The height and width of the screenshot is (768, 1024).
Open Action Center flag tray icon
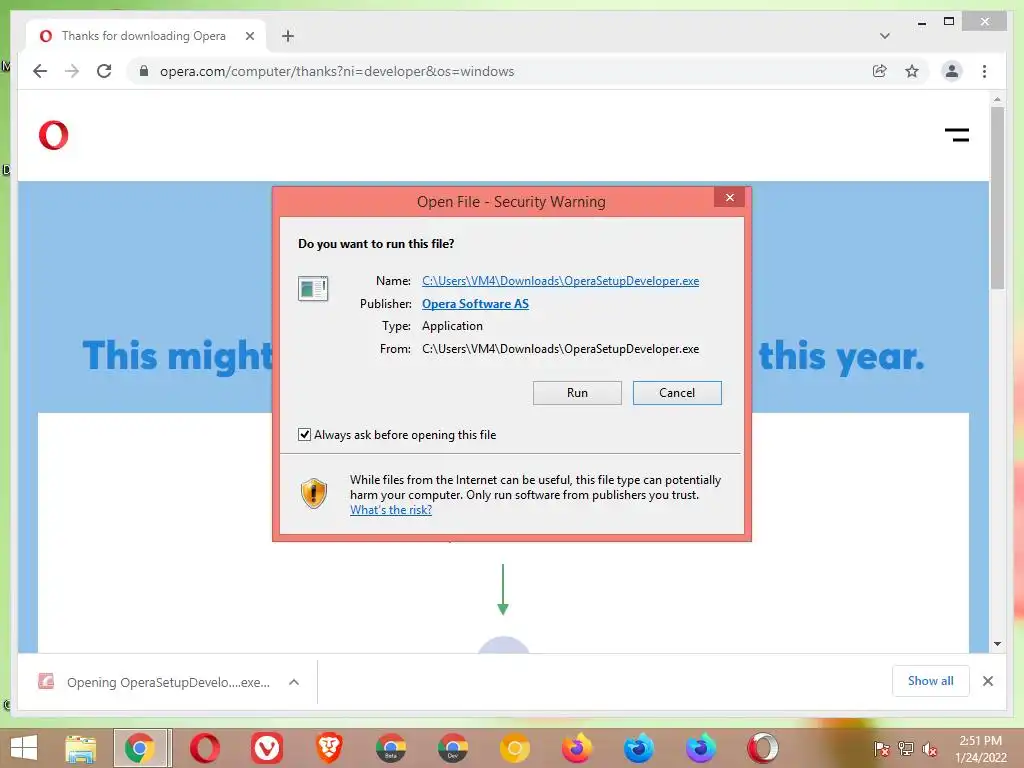882,749
